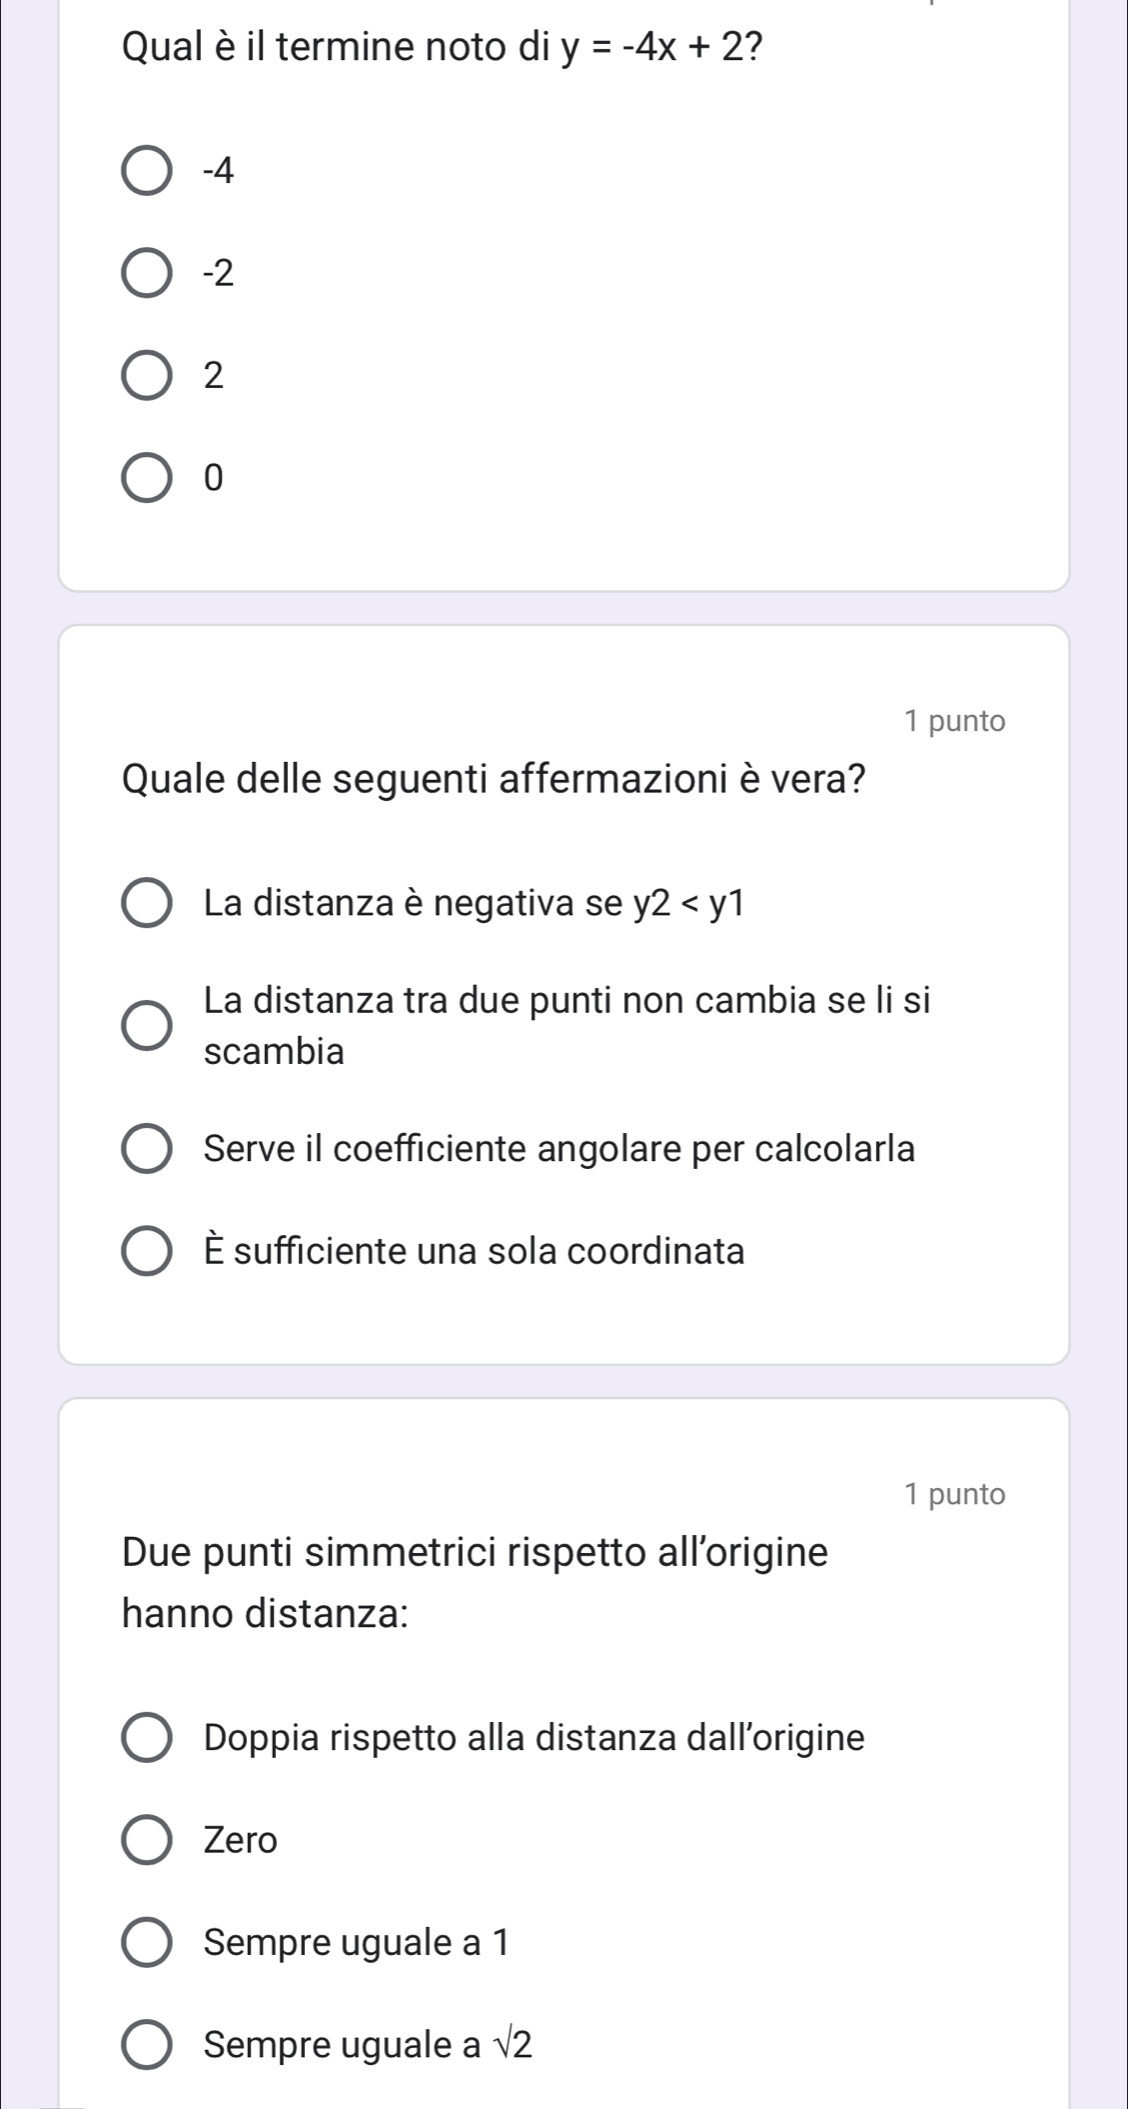The width and height of the screenshot is (1128, 2109).
Task: Select the -4 answer radio button
Action: point(146,172)
